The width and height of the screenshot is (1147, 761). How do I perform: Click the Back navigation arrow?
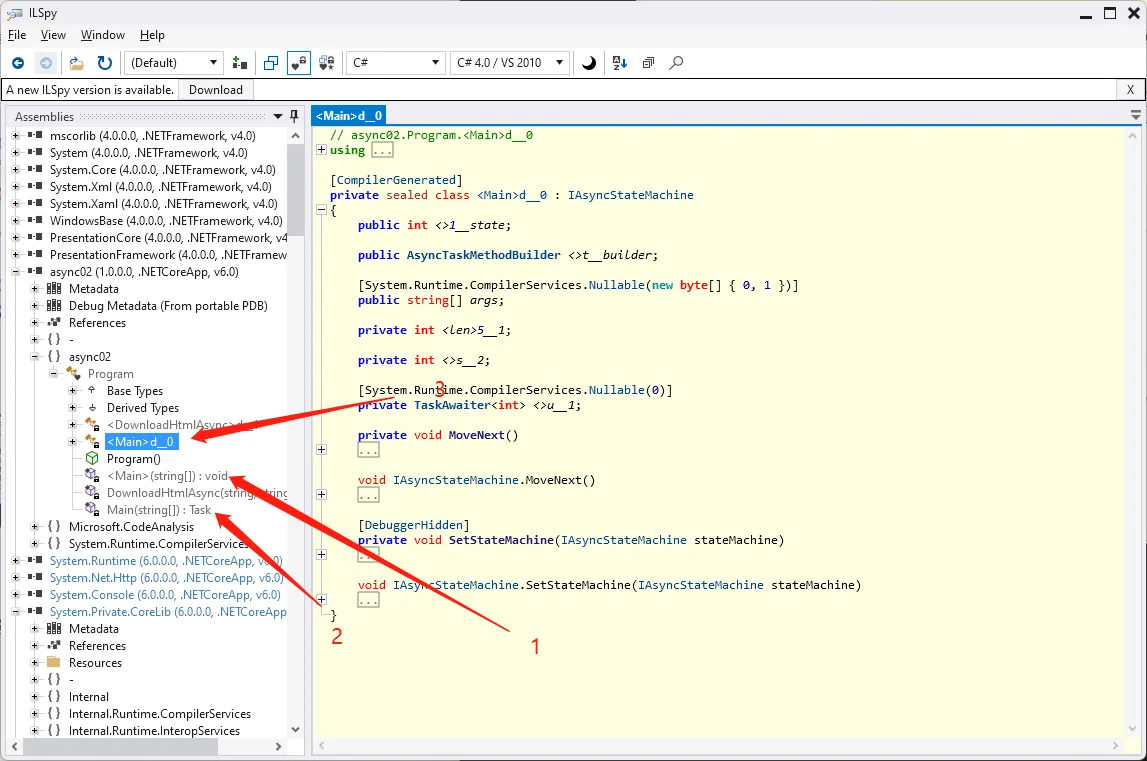coord(18,63)
